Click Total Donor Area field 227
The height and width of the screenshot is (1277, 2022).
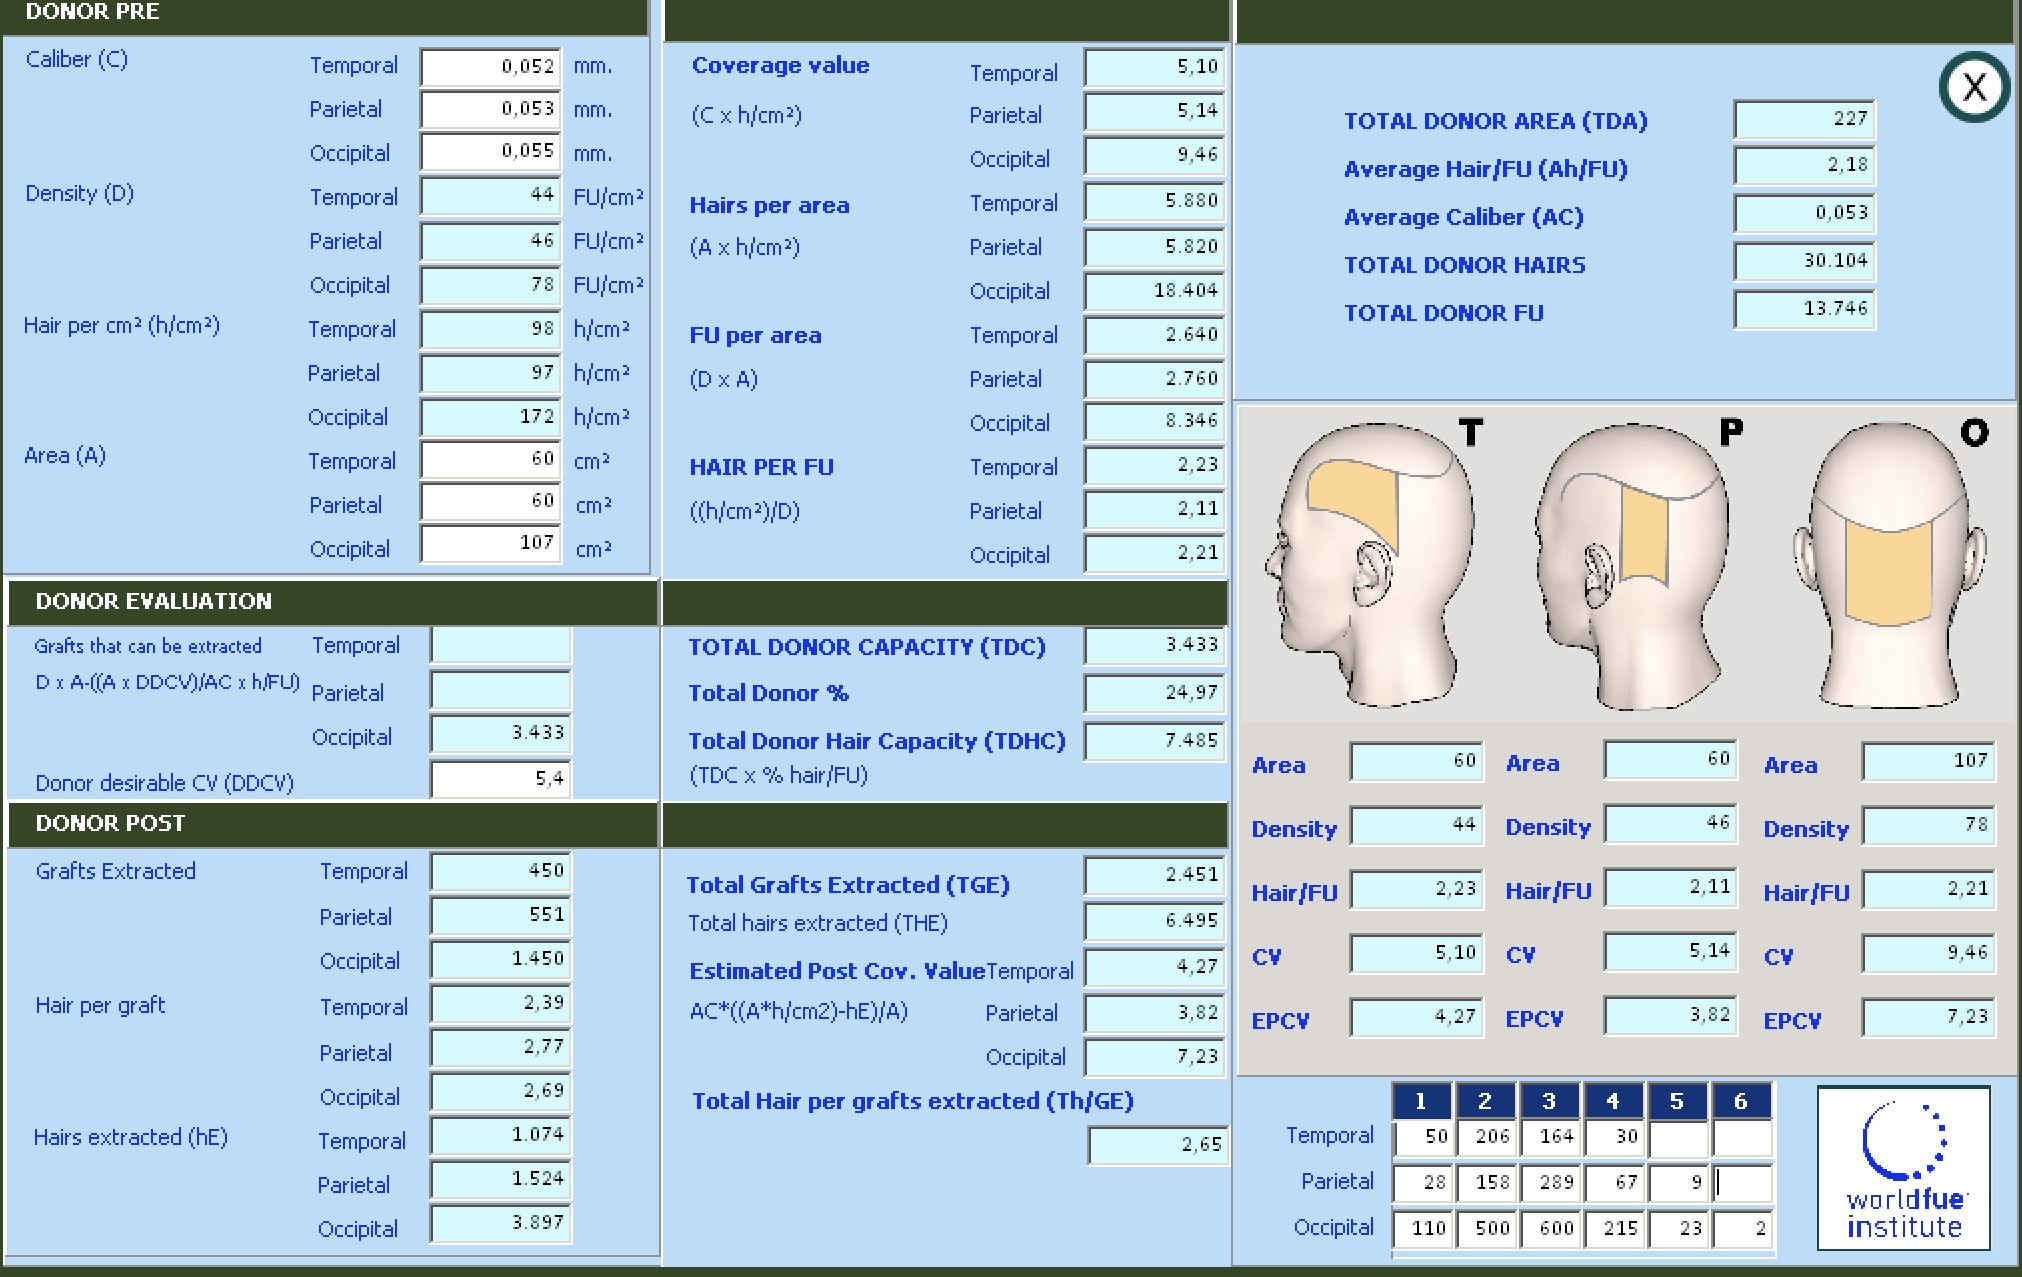coord(1804,119)
